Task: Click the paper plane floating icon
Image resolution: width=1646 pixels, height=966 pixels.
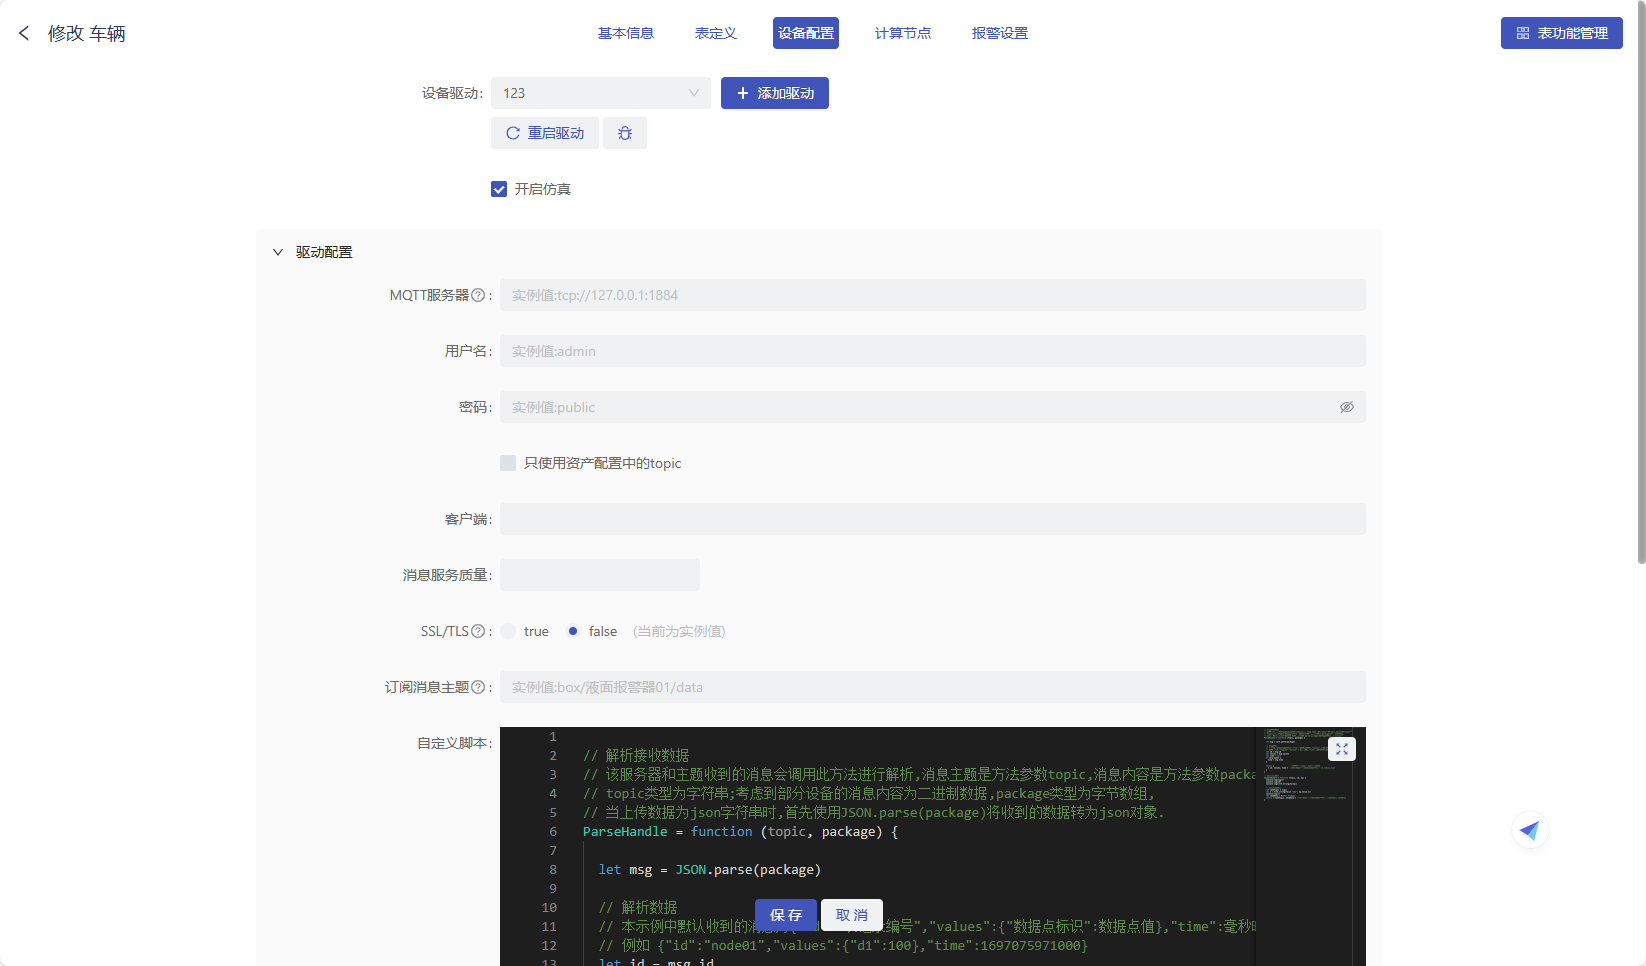Action: click(1530, 830)
